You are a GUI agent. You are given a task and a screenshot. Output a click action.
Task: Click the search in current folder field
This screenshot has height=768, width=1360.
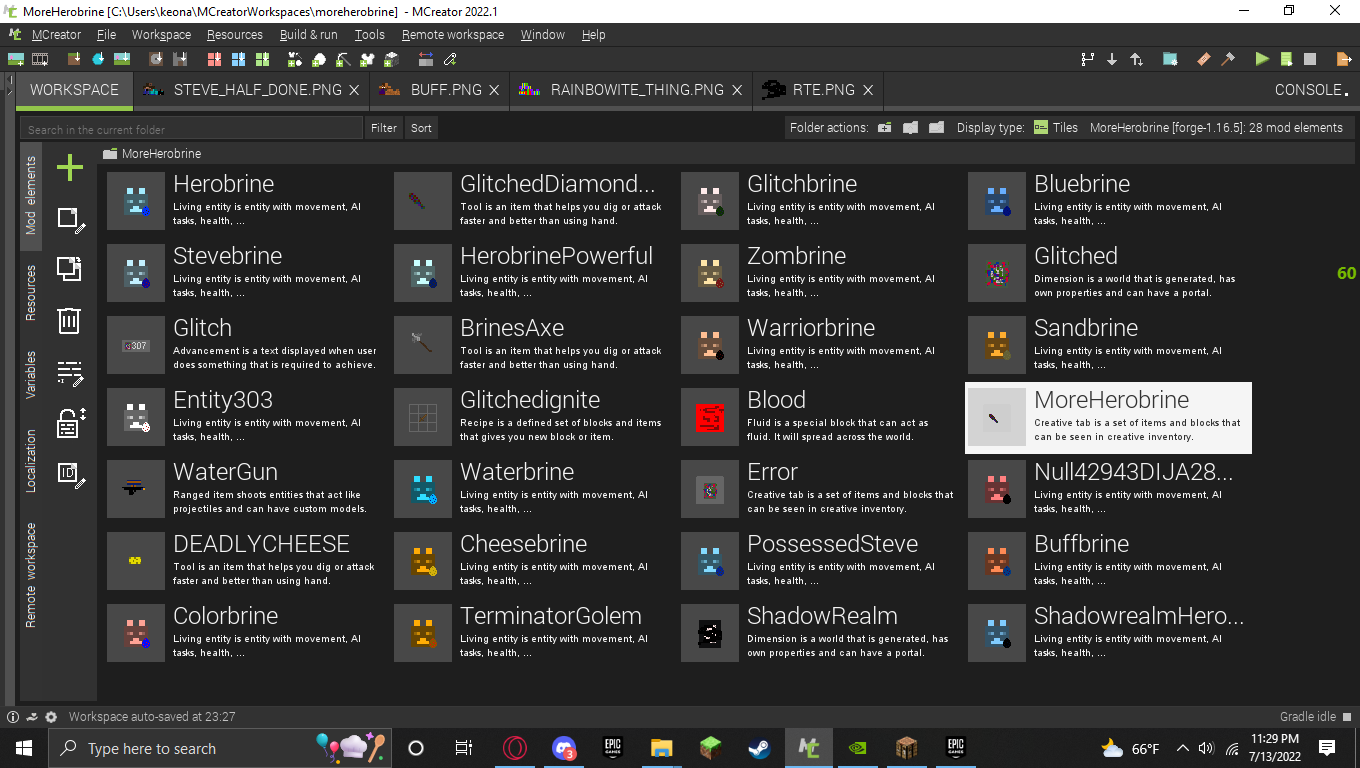point(191,128)
